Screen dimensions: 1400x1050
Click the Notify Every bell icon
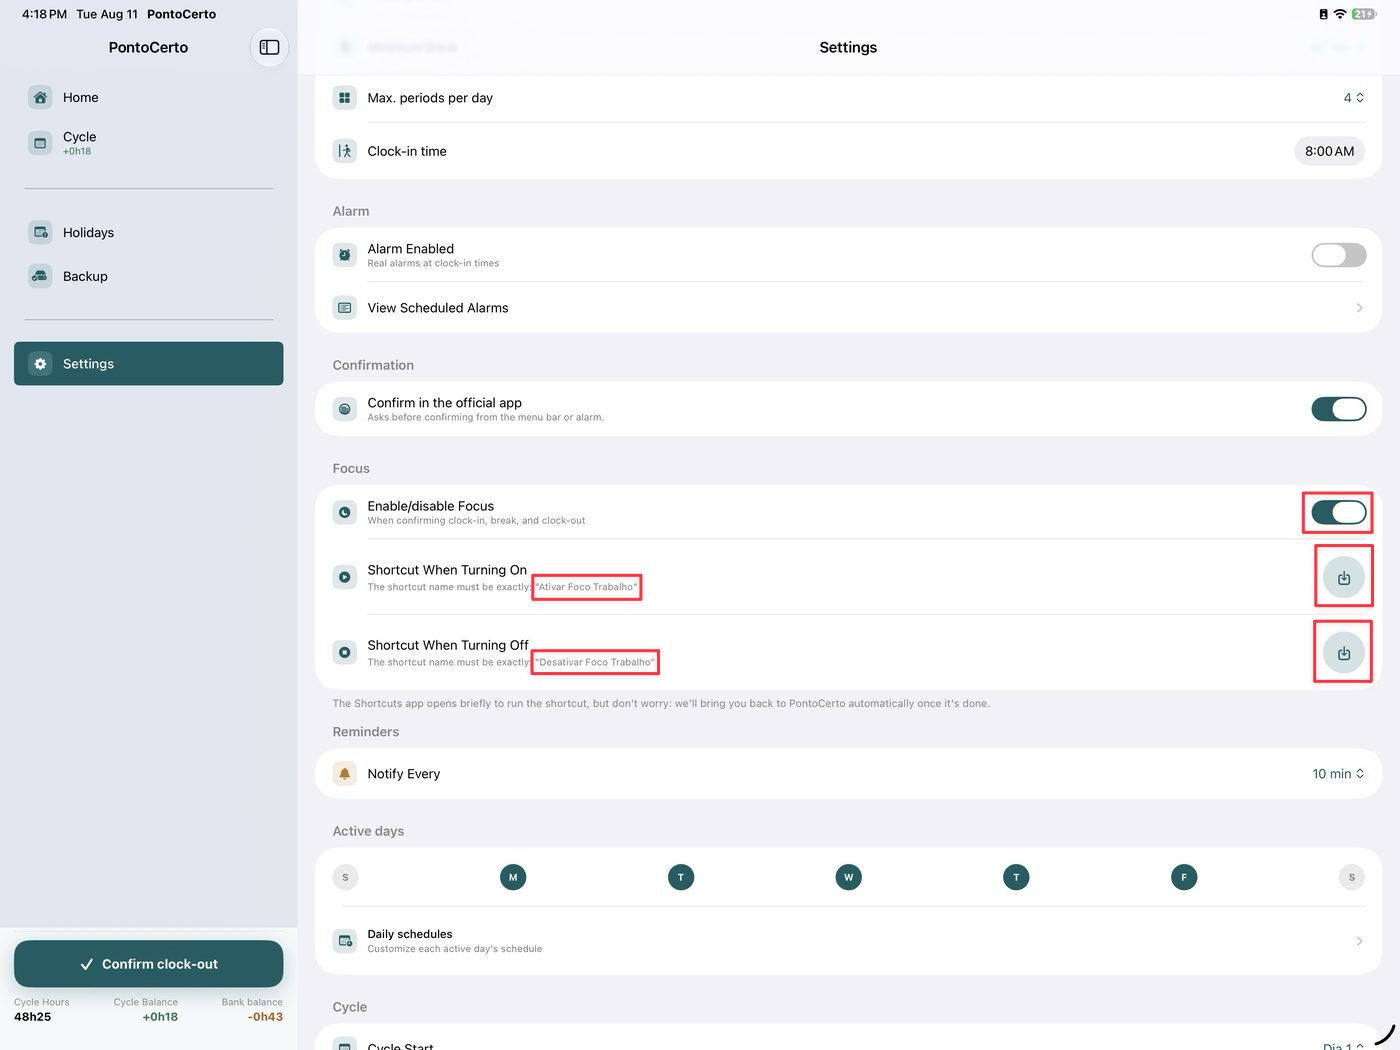345,774
